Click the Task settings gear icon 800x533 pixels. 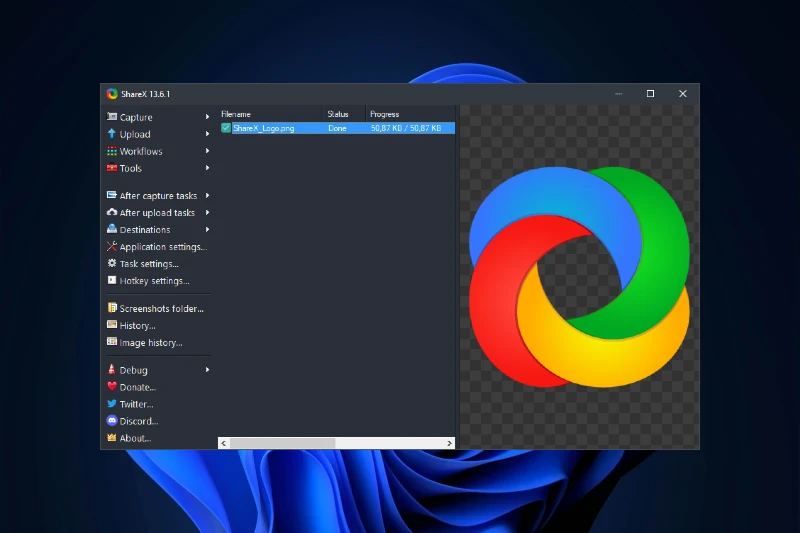coord(112,263)
